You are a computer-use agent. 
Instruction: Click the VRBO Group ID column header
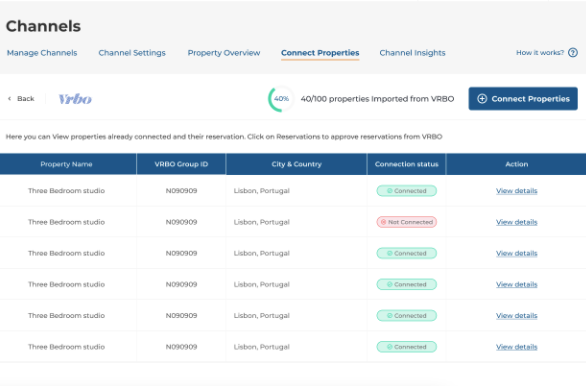(181, 164)
